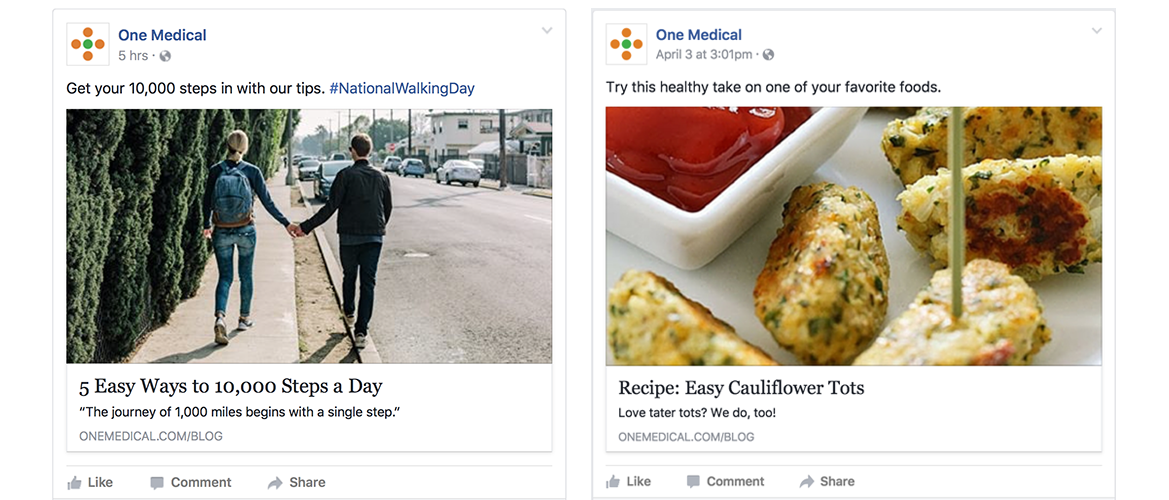Open options chevron on walking post
Screen dimensions: 1169x500
coord(547,31)
